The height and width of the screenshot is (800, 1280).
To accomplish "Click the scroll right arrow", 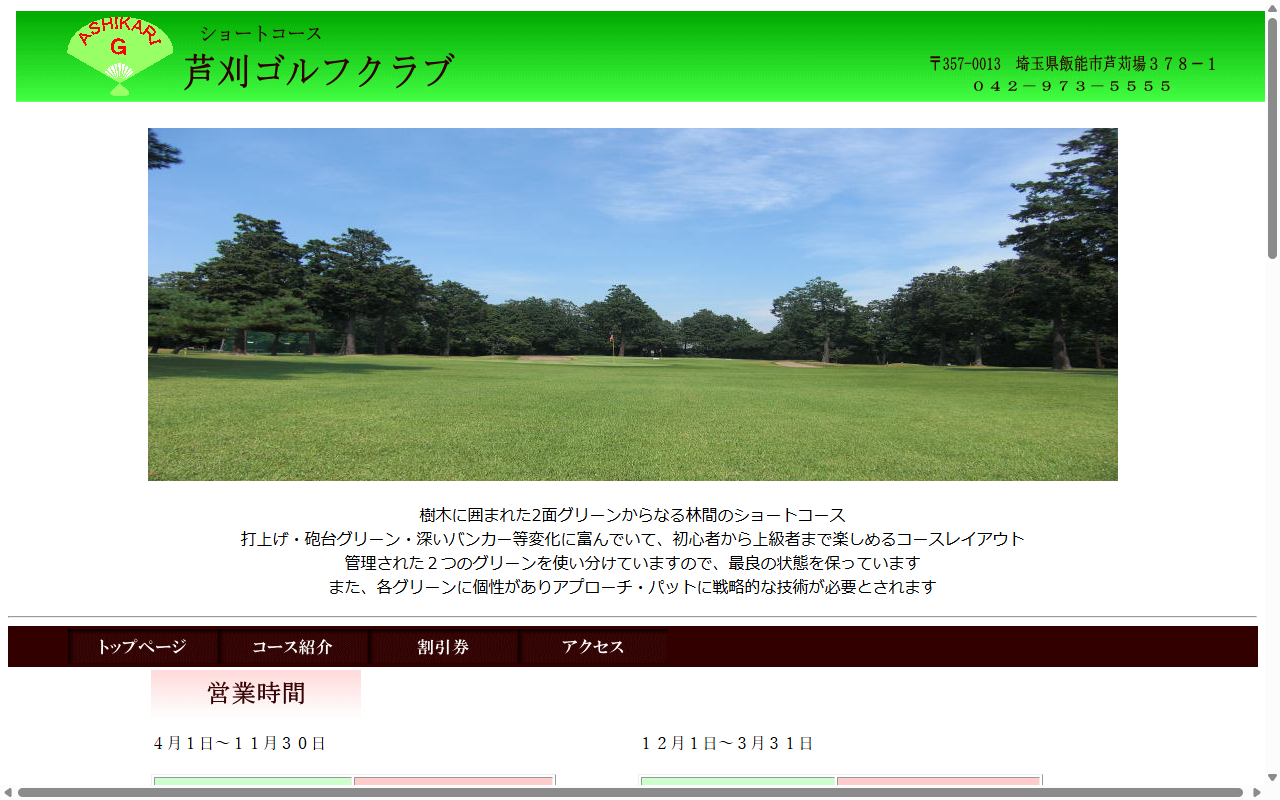I will click(x=1257, y=792).
